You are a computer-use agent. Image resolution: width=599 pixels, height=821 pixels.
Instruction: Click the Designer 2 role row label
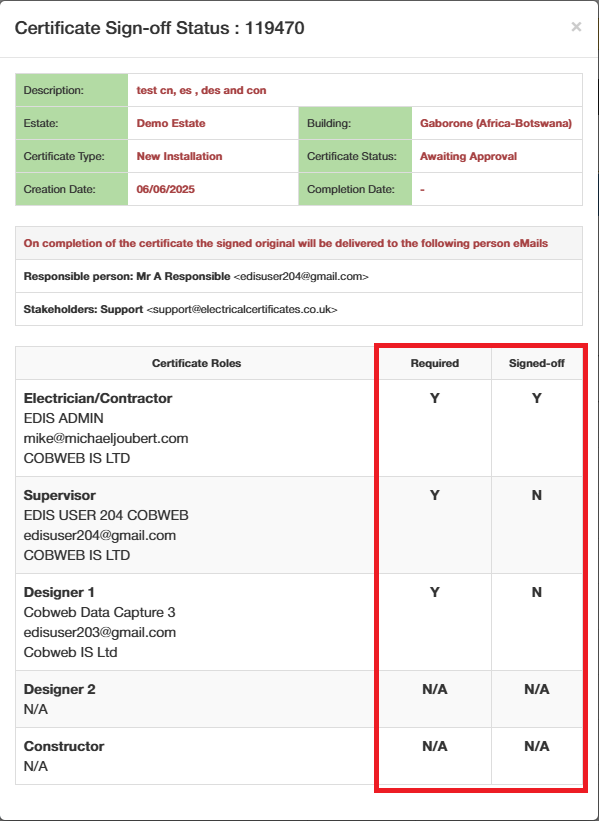[x=60, y=689]
